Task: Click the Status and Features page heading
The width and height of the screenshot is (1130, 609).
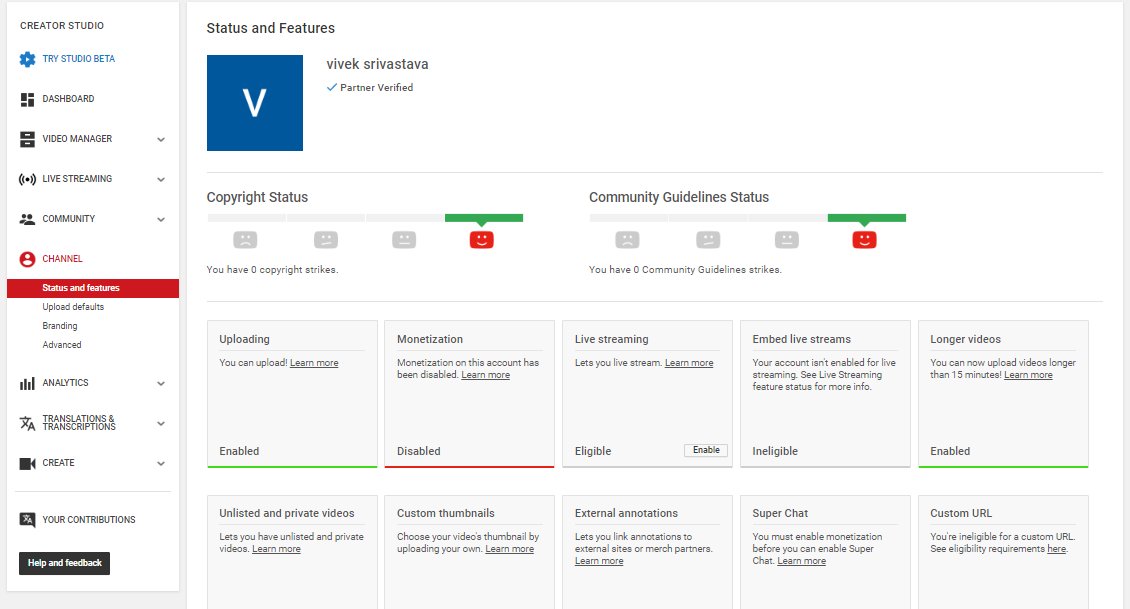Action: click(270, 28)
